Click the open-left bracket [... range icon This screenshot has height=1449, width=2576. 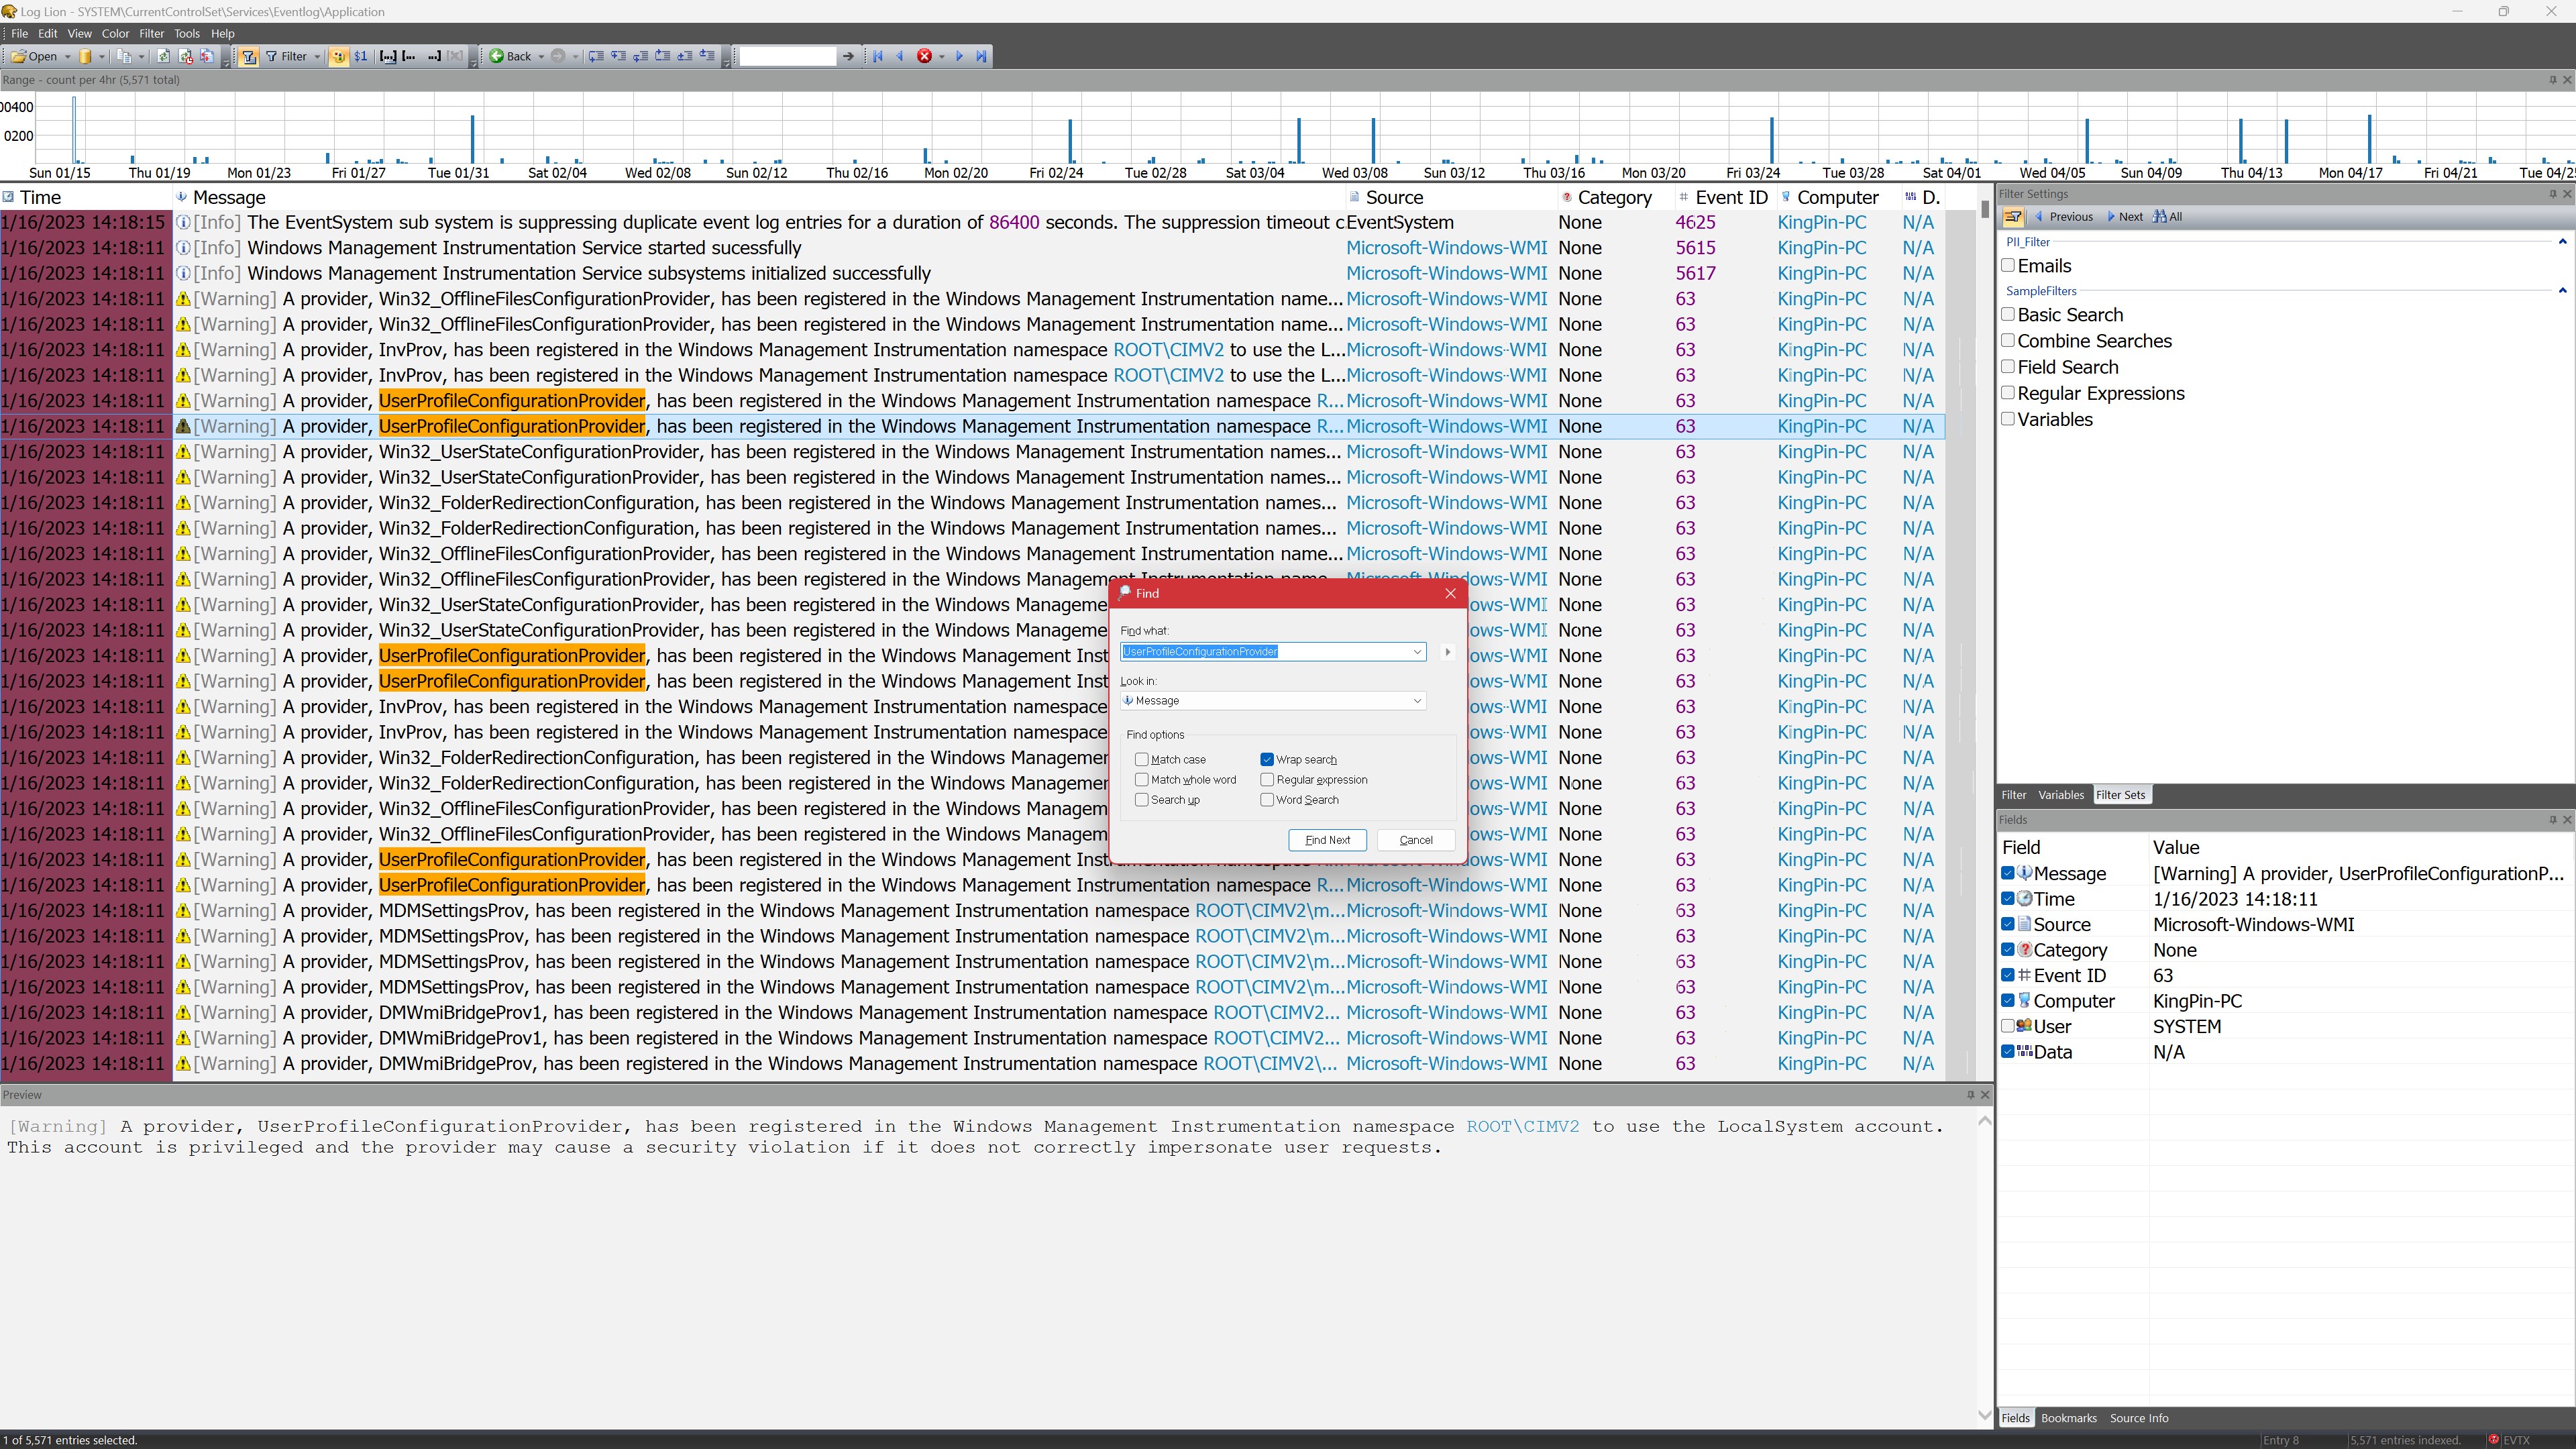(x=409, y=56)
